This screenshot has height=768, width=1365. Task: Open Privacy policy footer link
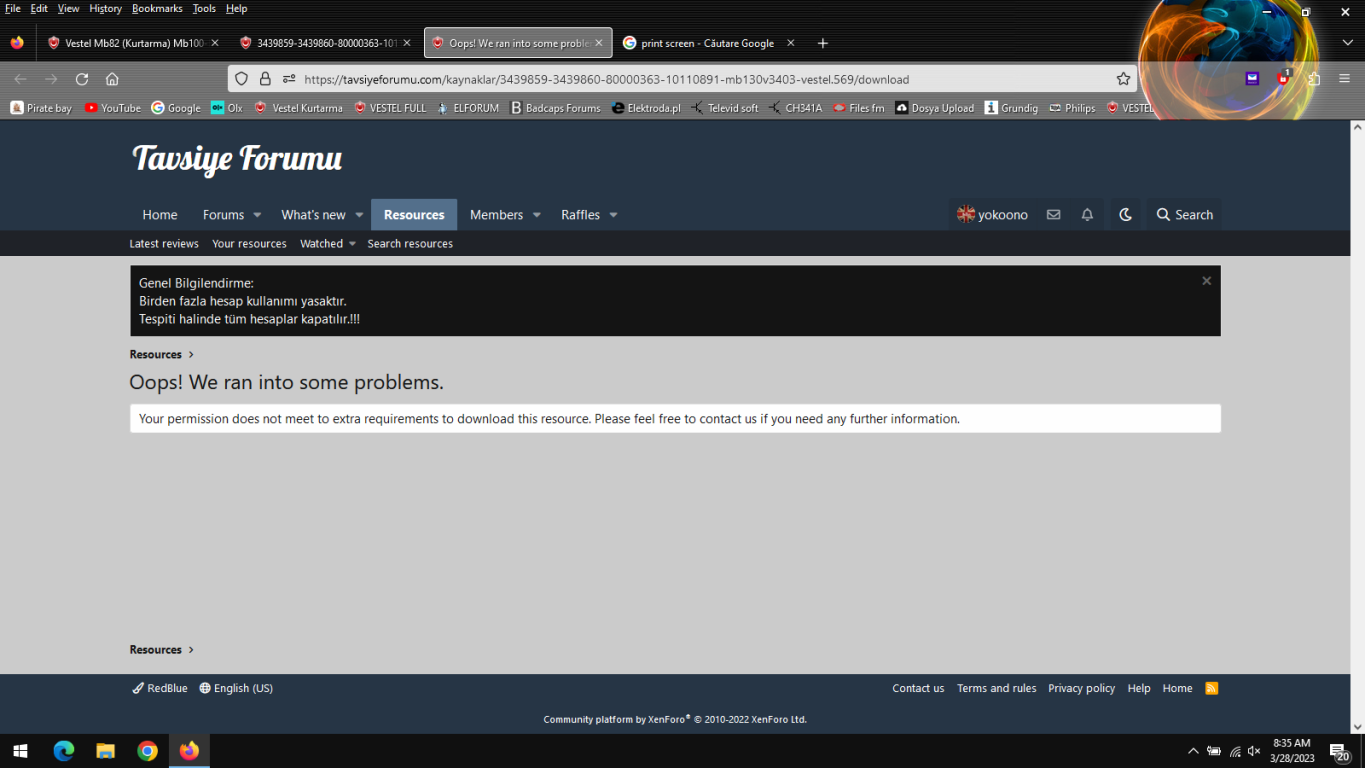(x=1081, y=688)
